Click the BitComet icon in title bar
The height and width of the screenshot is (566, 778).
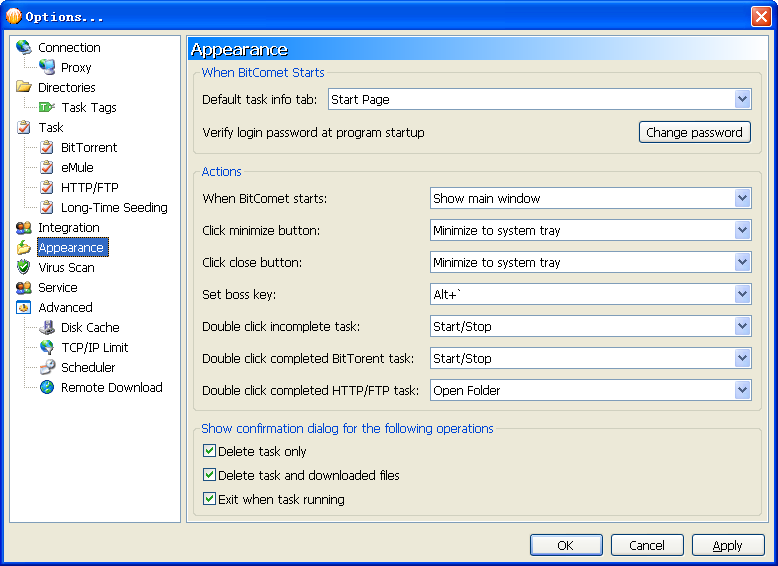click(13, 16)
